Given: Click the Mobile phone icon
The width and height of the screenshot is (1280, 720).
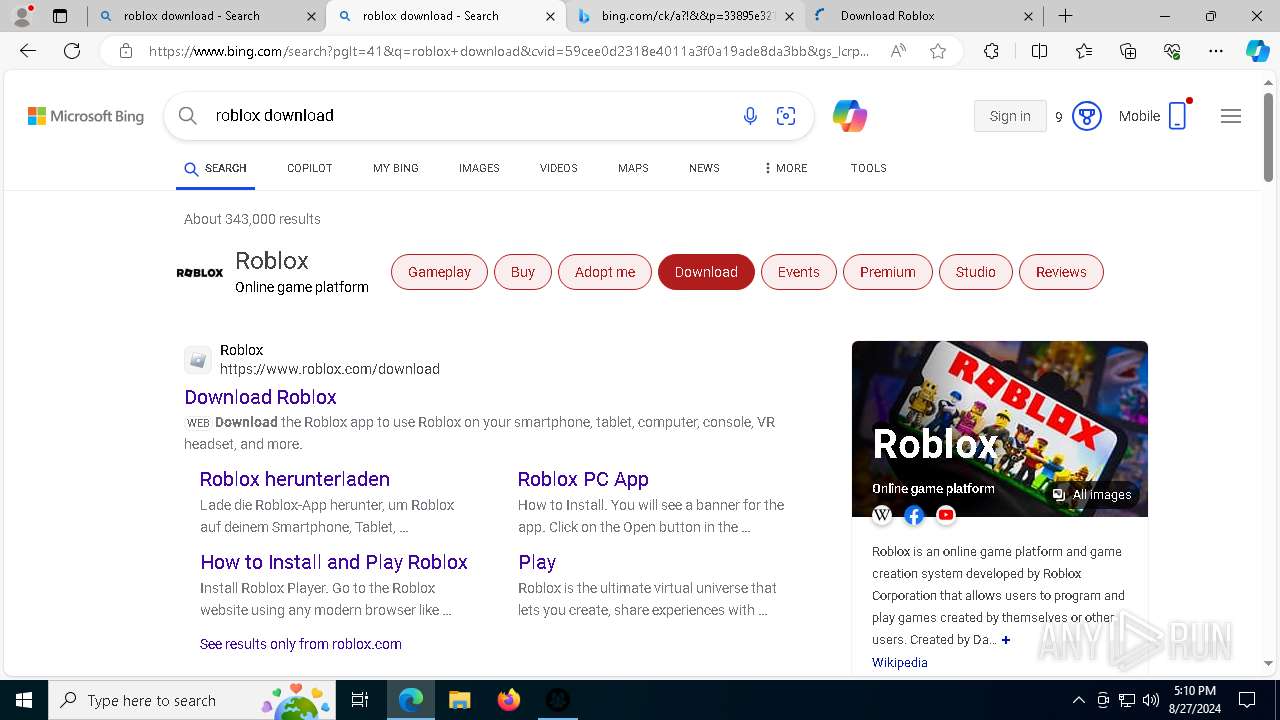Looking at the screenshot, I should coord(1178,116).
